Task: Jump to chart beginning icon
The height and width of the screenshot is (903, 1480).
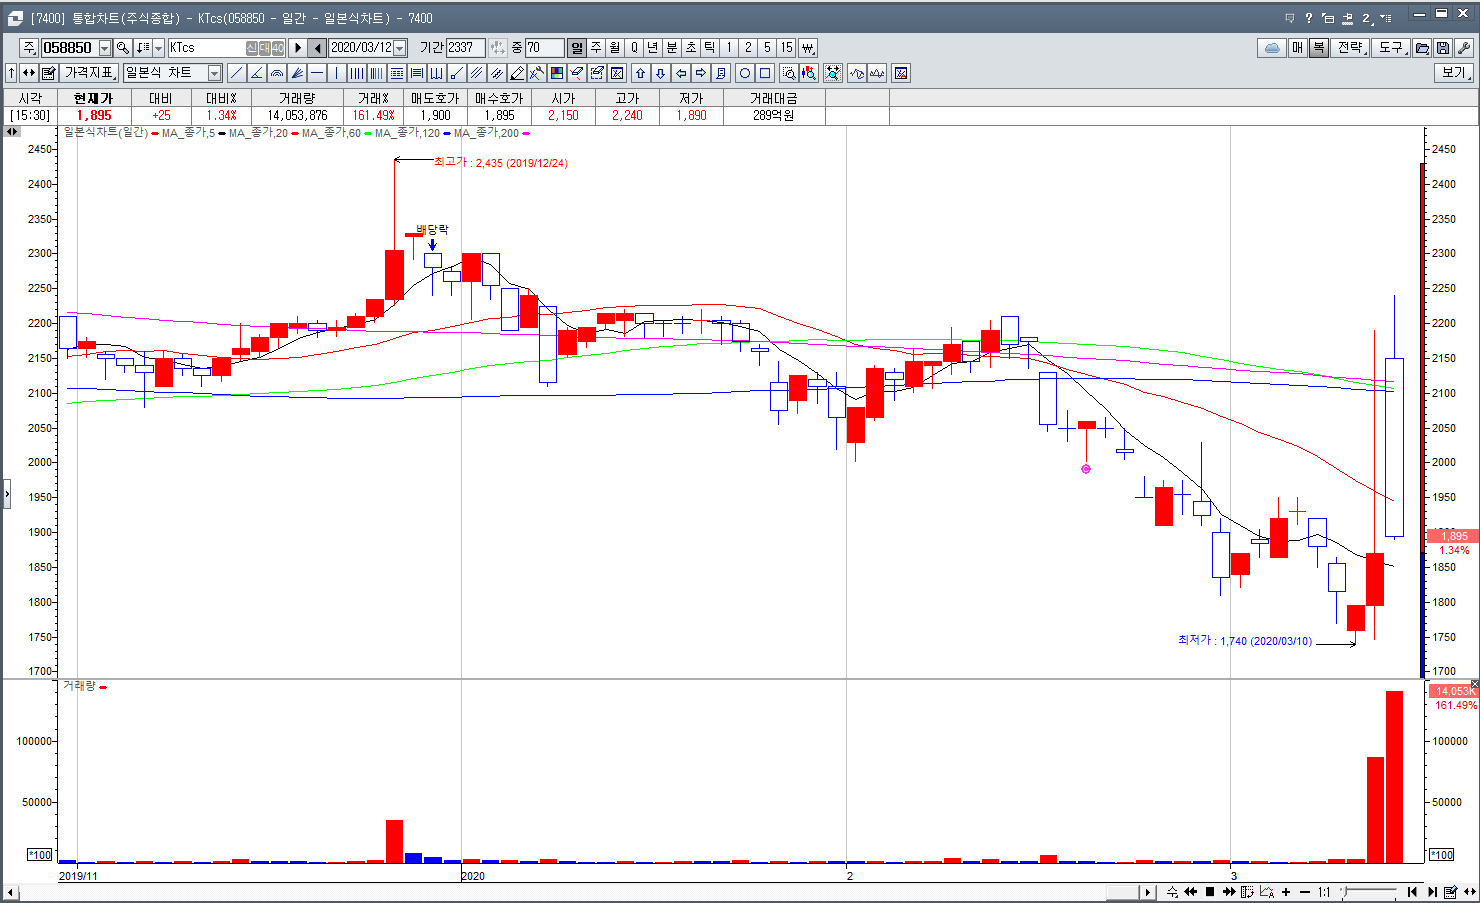Action: (1412, 892)
